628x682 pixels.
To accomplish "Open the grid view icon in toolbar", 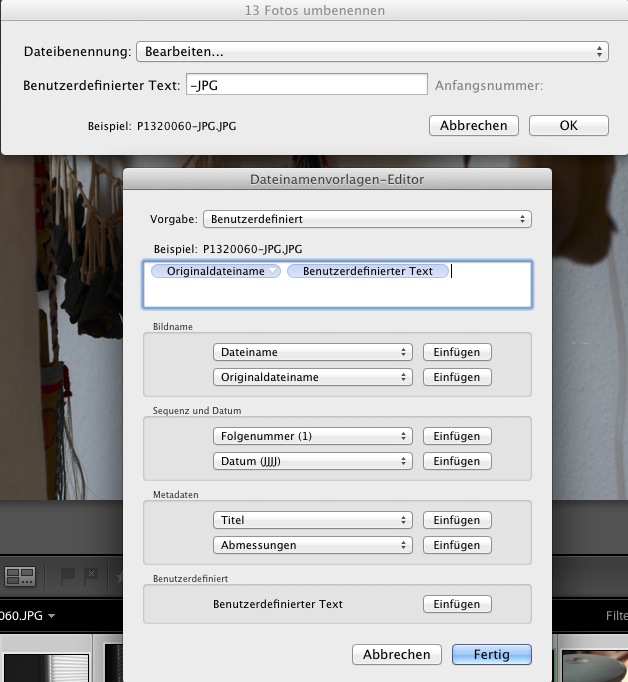I will pyautogui.click(x=20, y=576).
